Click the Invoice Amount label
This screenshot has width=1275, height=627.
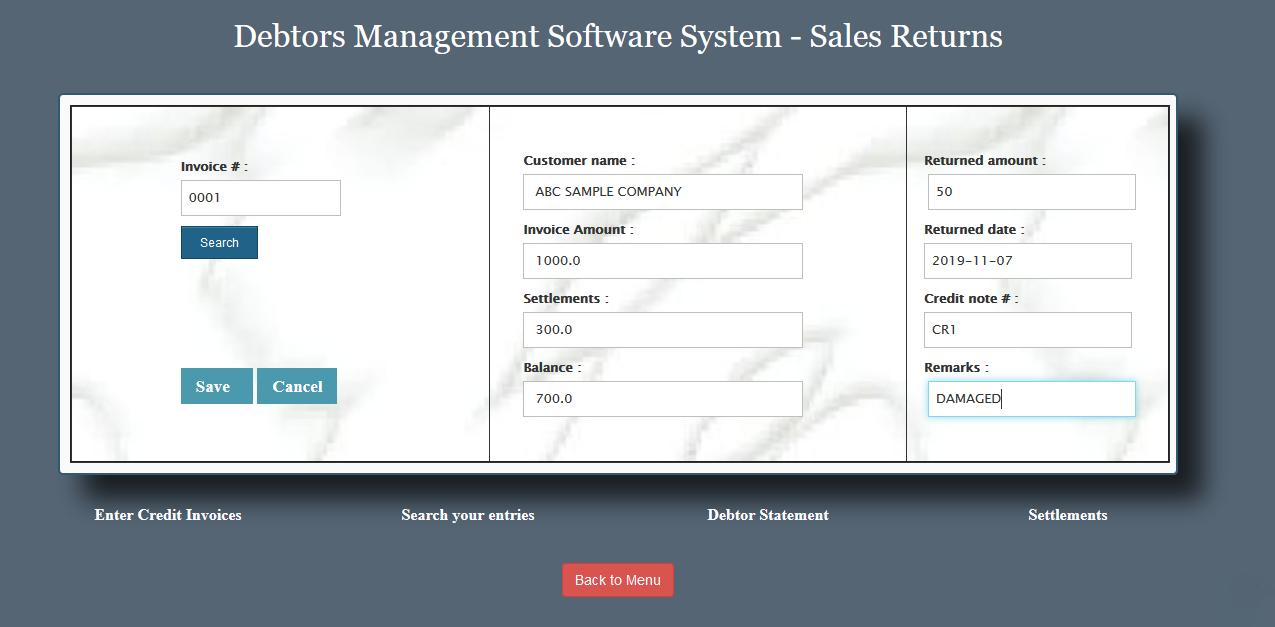click(578, 230)
